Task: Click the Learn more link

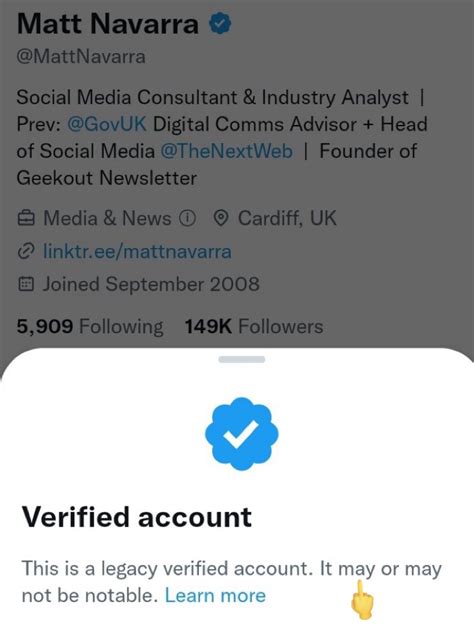Action: point(215,596)
